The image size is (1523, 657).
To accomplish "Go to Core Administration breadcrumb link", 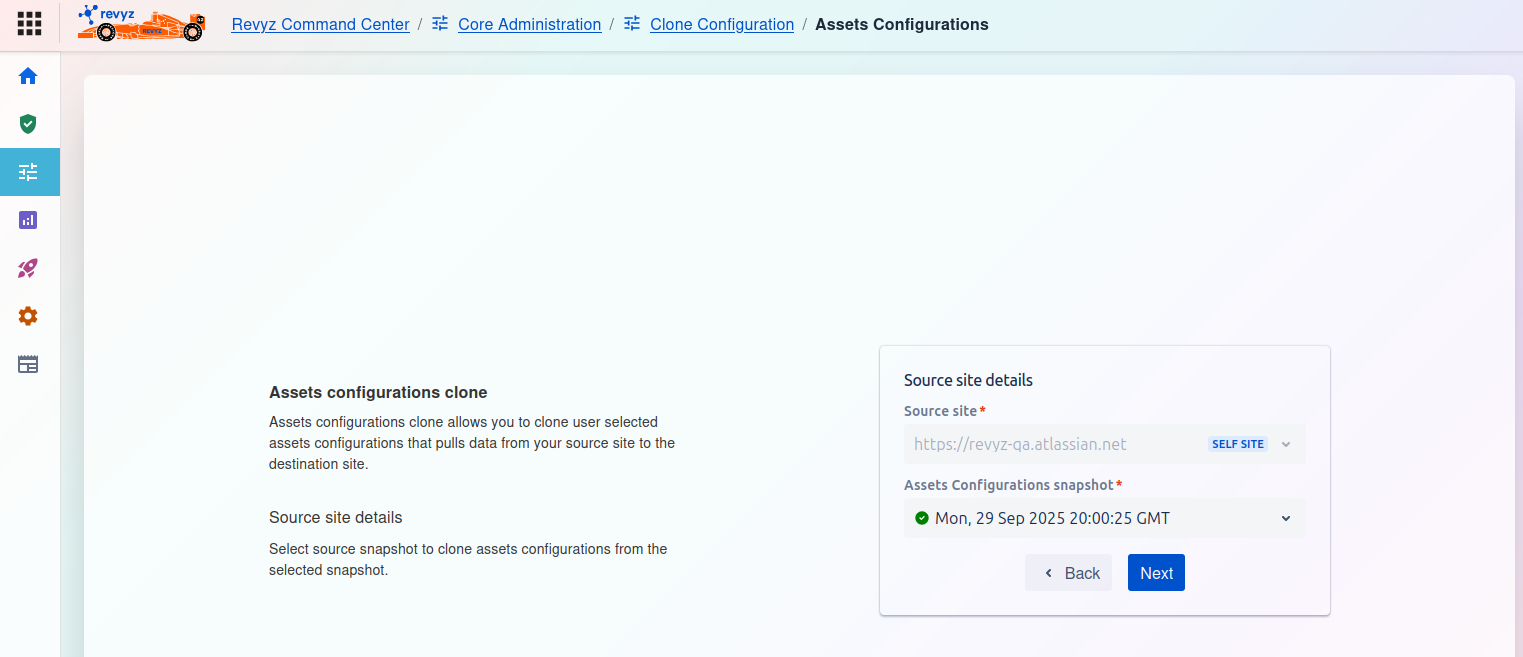I will tap(529, 24).
